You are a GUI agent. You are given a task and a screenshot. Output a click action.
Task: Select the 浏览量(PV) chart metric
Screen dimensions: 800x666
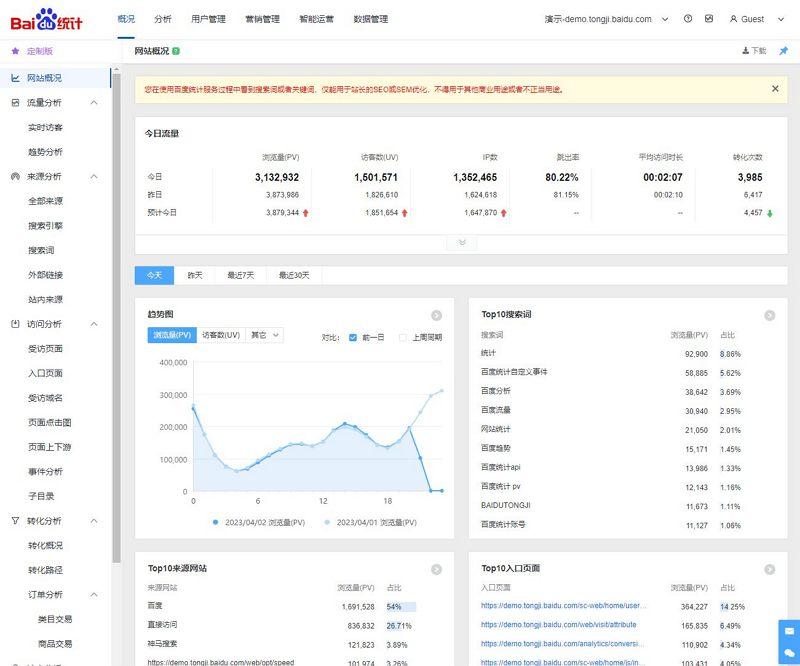point(172,335)
